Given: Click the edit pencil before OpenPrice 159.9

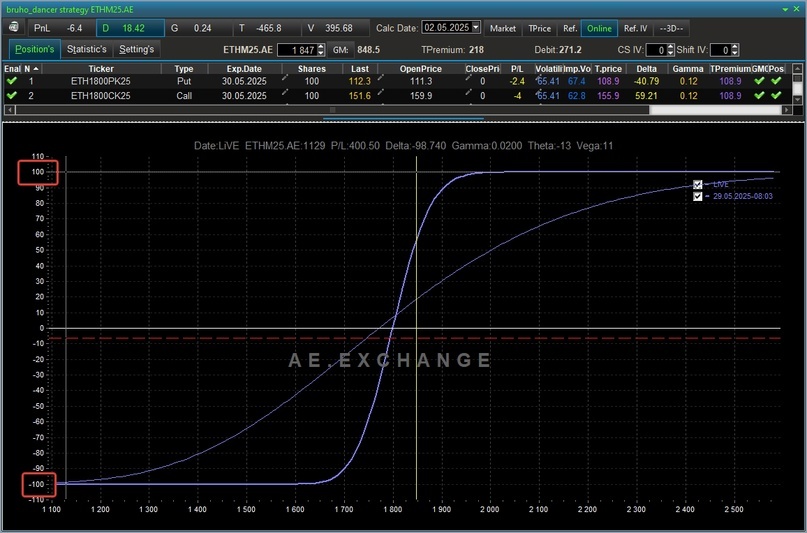Looking at the screenshot, I should tap(380, 92).
